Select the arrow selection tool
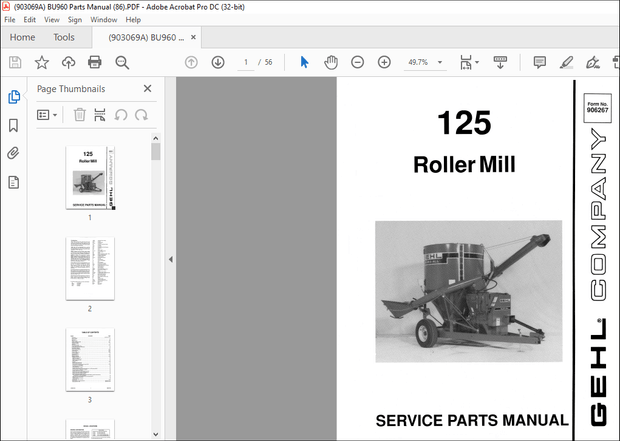 [x=304, y=62]
